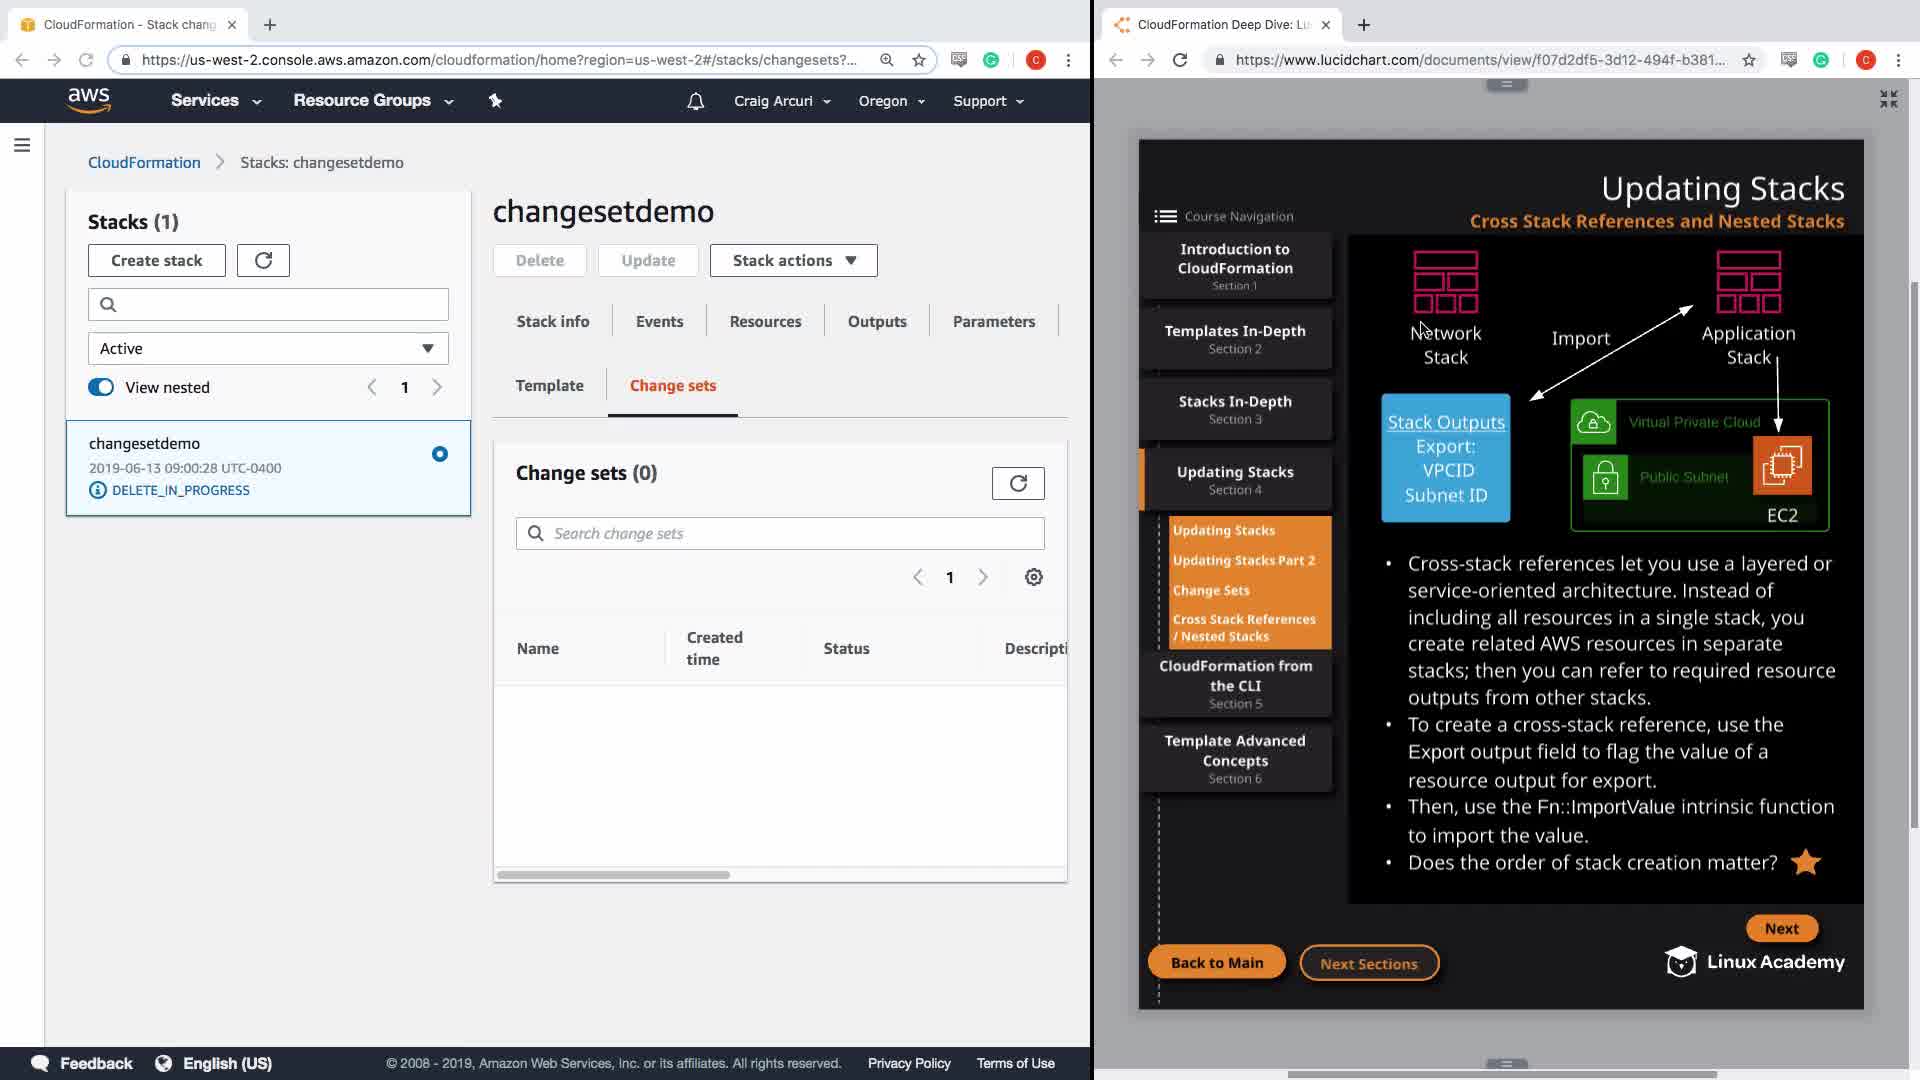Viewport: 1920px width, 1080px height.
Task: Refresh the Change sets table
Action: coord(1018,484)
